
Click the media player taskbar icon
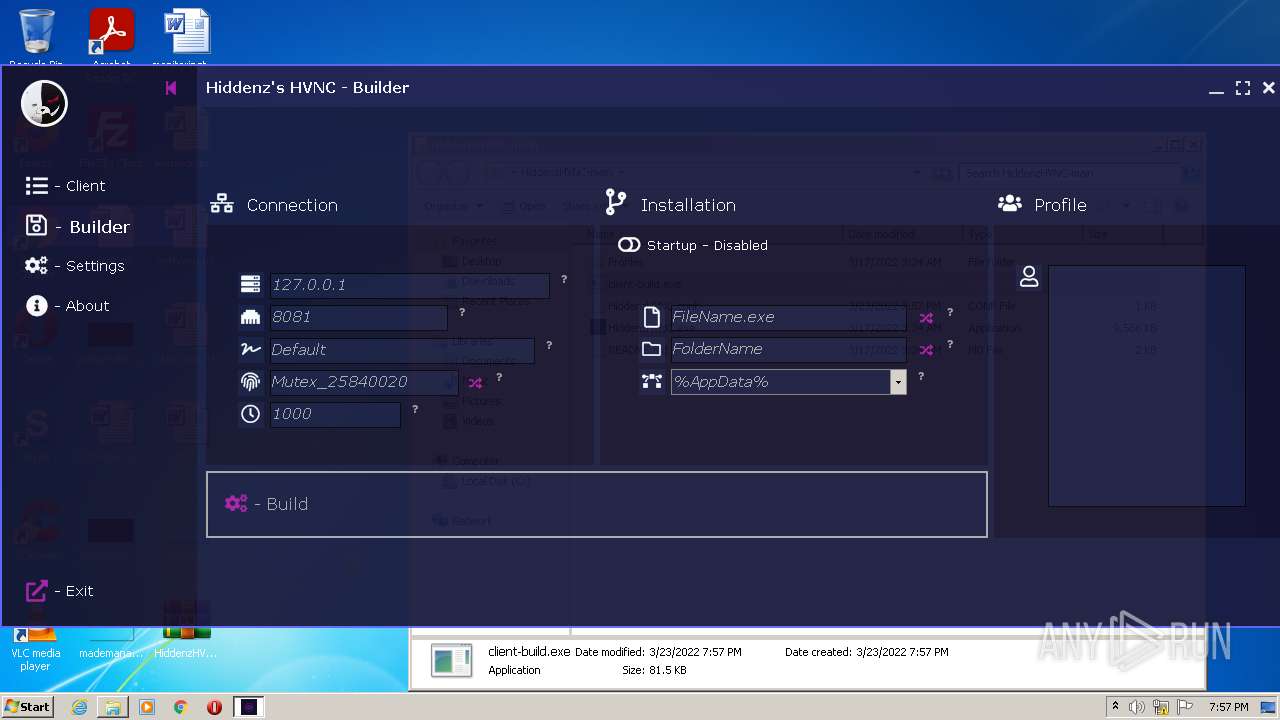(x=147, y=707)
